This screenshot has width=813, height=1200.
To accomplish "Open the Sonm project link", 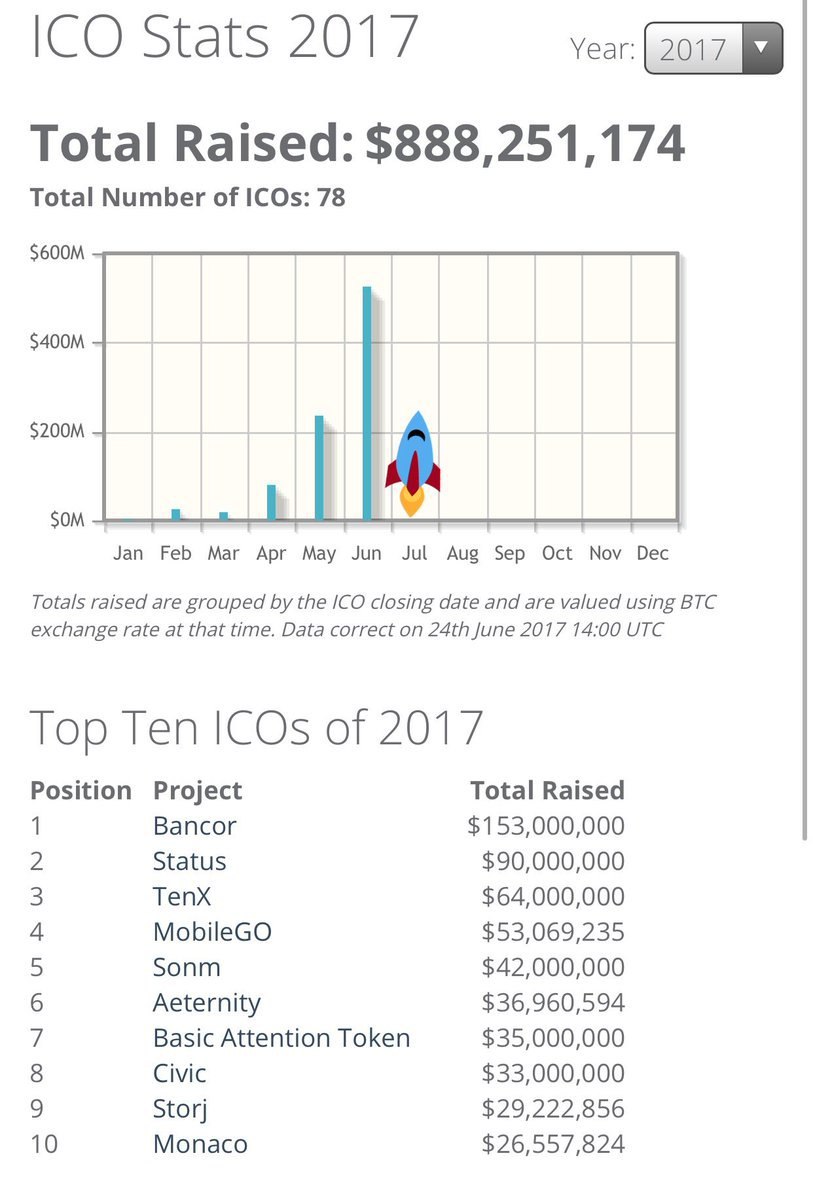I will (187, 967).
